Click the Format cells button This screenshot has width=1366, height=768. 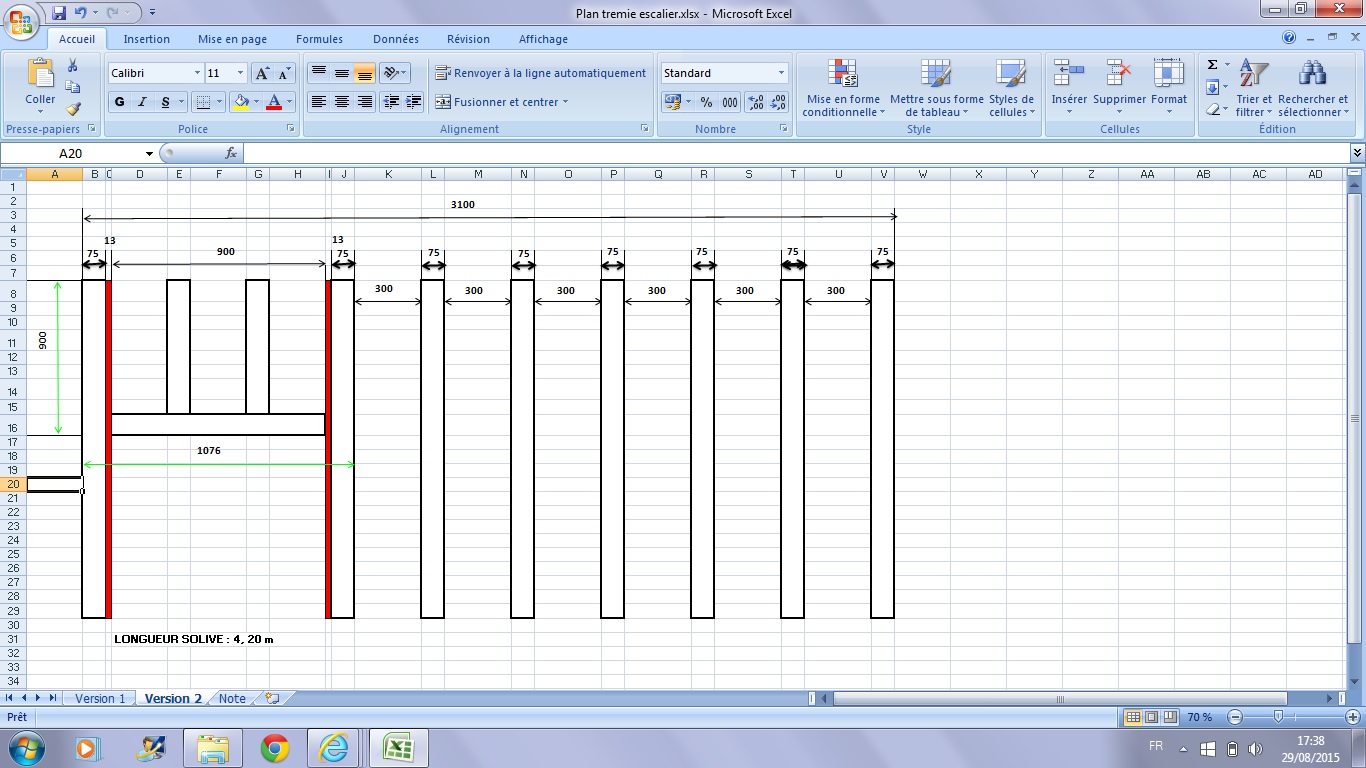pyautogui.click(x=1169, y=88)
